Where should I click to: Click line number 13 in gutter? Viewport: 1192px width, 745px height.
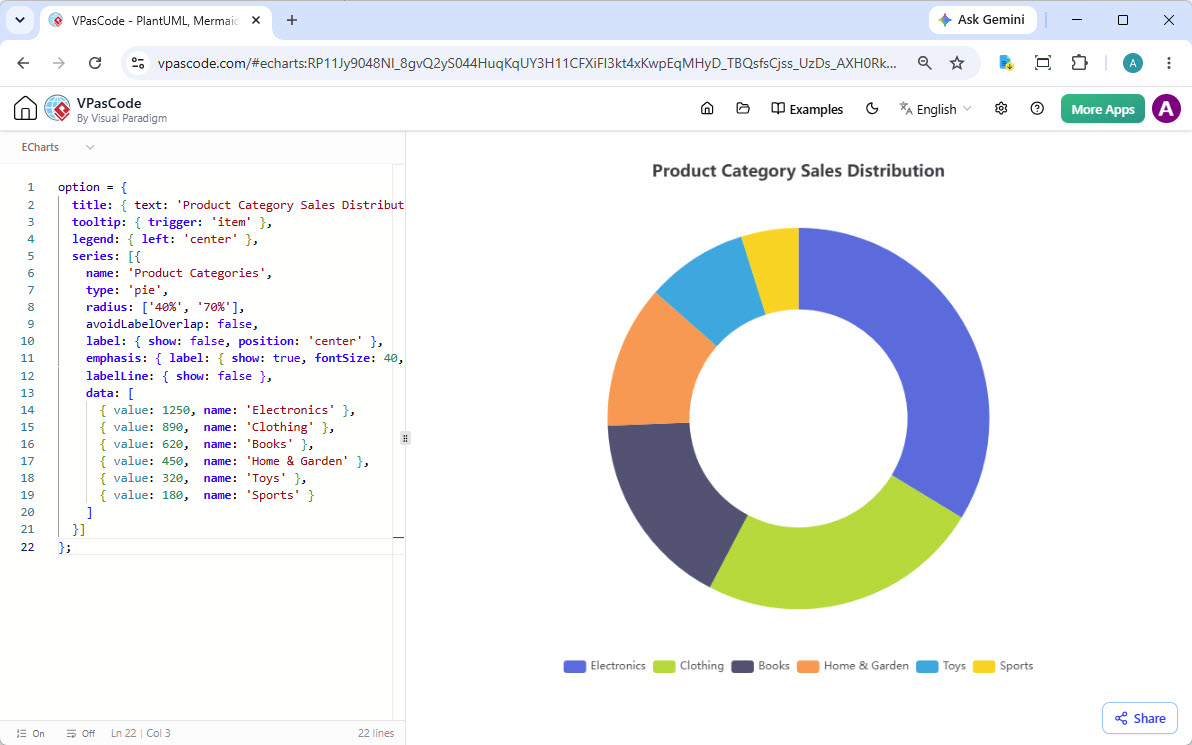pyautogui.click(x=27, y=393)
